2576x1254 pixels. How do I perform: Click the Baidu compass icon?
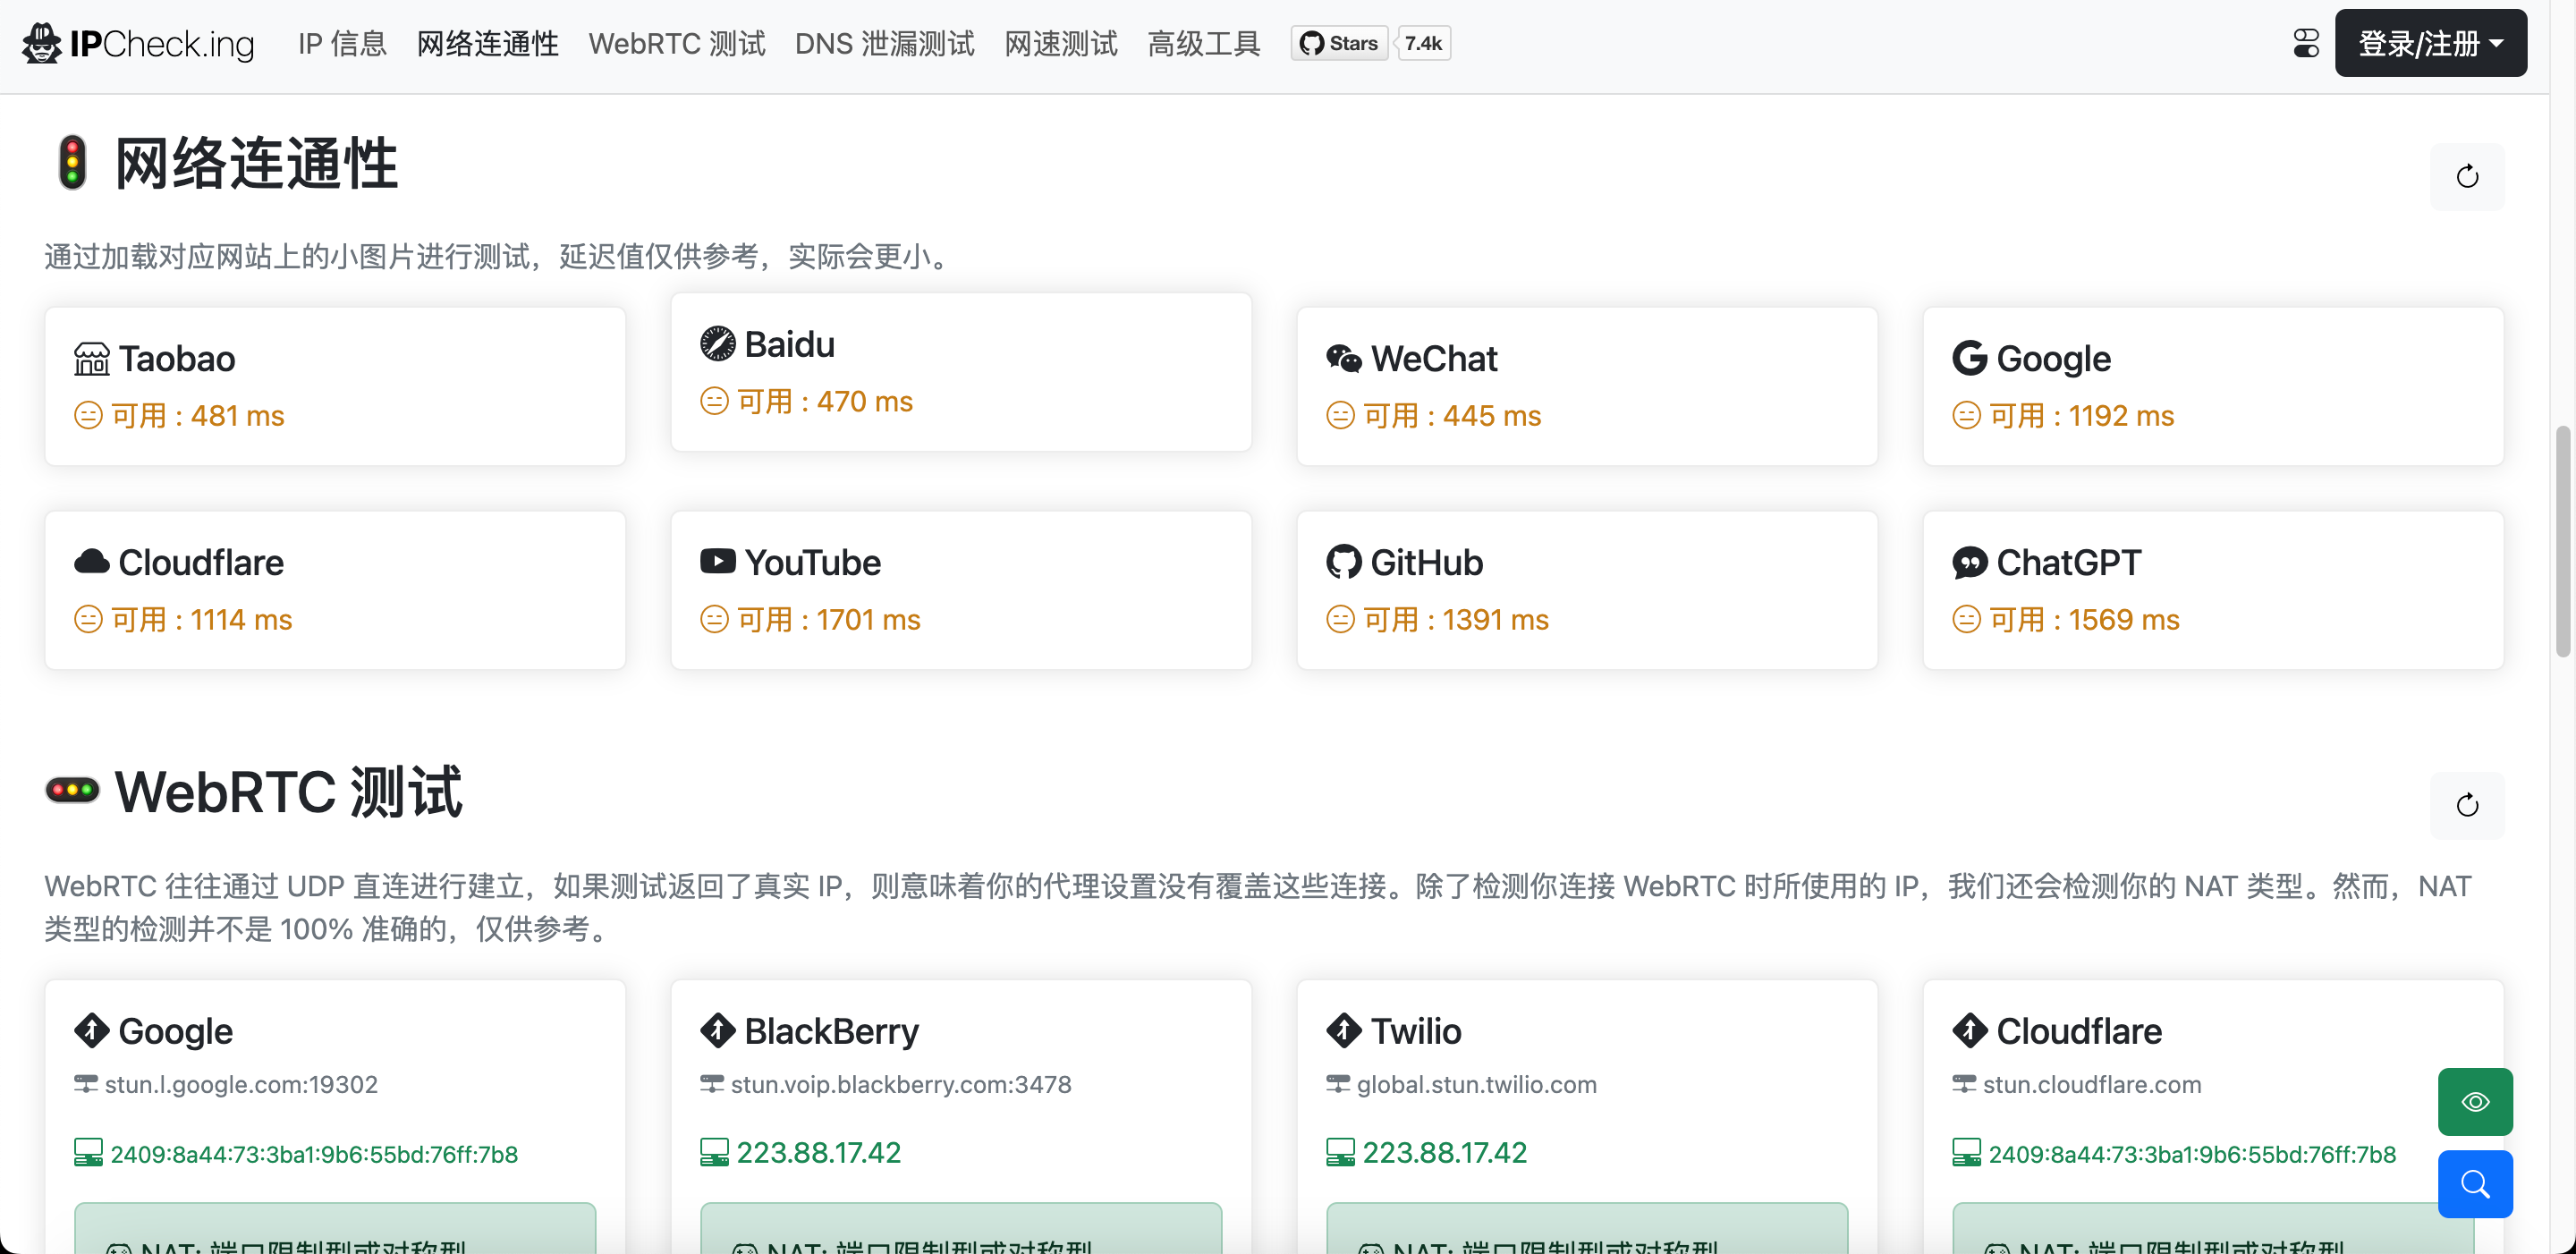[x=717, y=344]
